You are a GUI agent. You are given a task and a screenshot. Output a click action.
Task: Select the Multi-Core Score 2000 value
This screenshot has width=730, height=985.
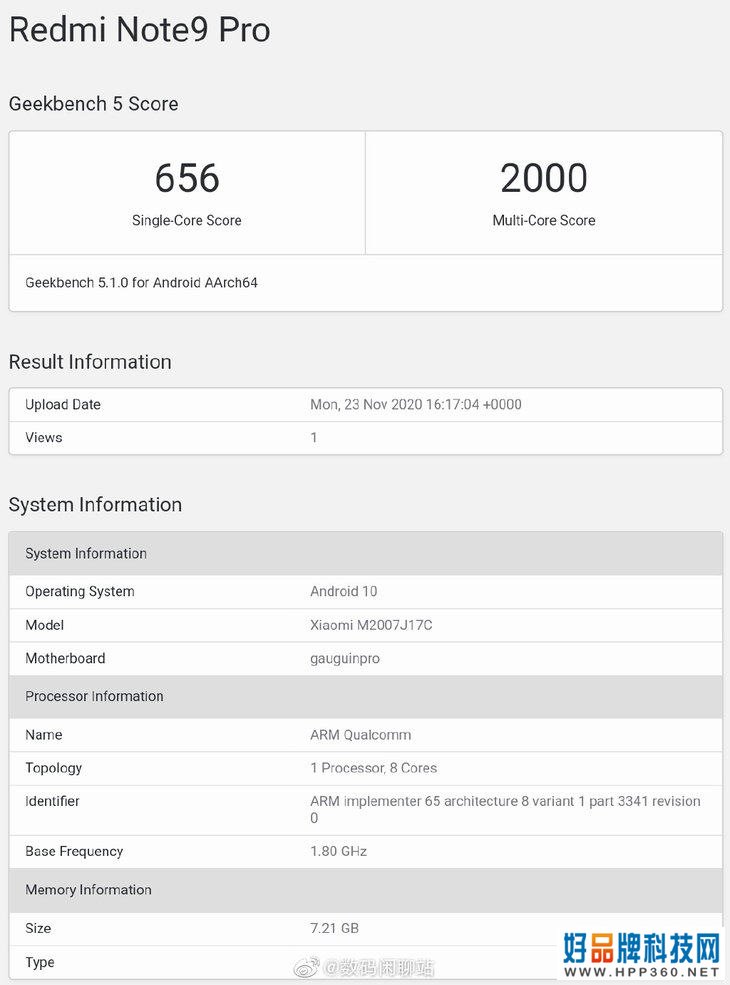coord(543,178)
